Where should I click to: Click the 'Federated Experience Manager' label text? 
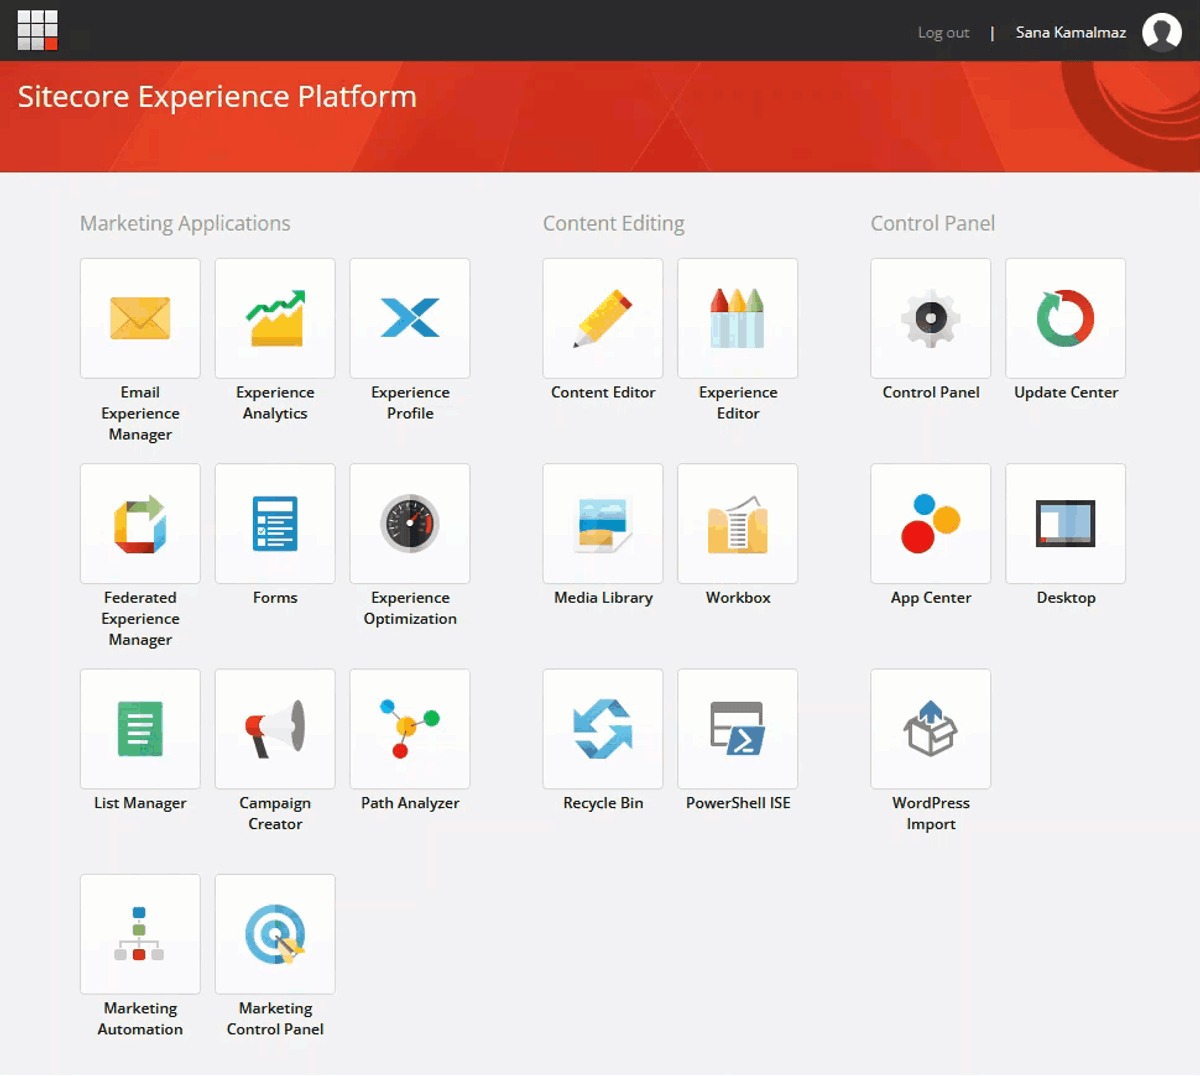coord(140,618)
